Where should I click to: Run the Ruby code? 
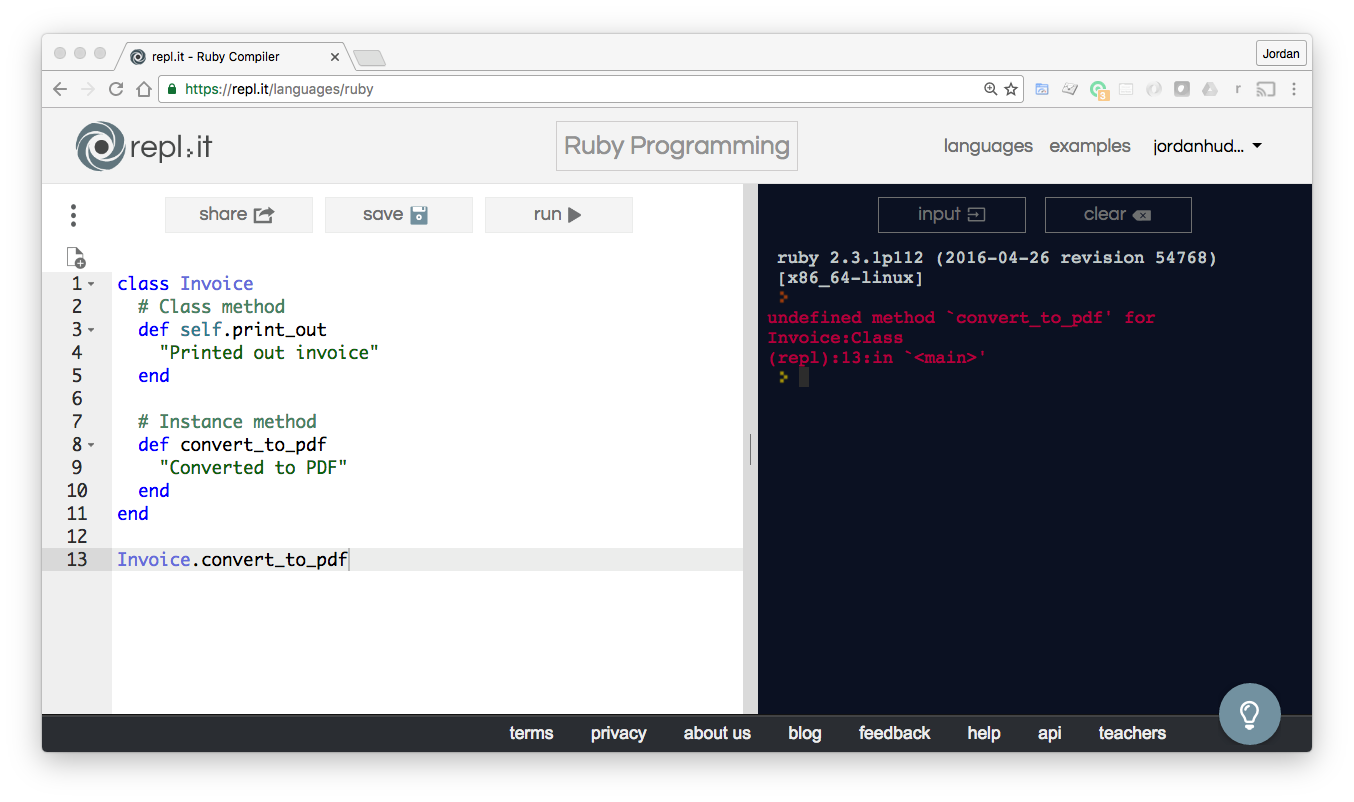(x=558, y=214)
